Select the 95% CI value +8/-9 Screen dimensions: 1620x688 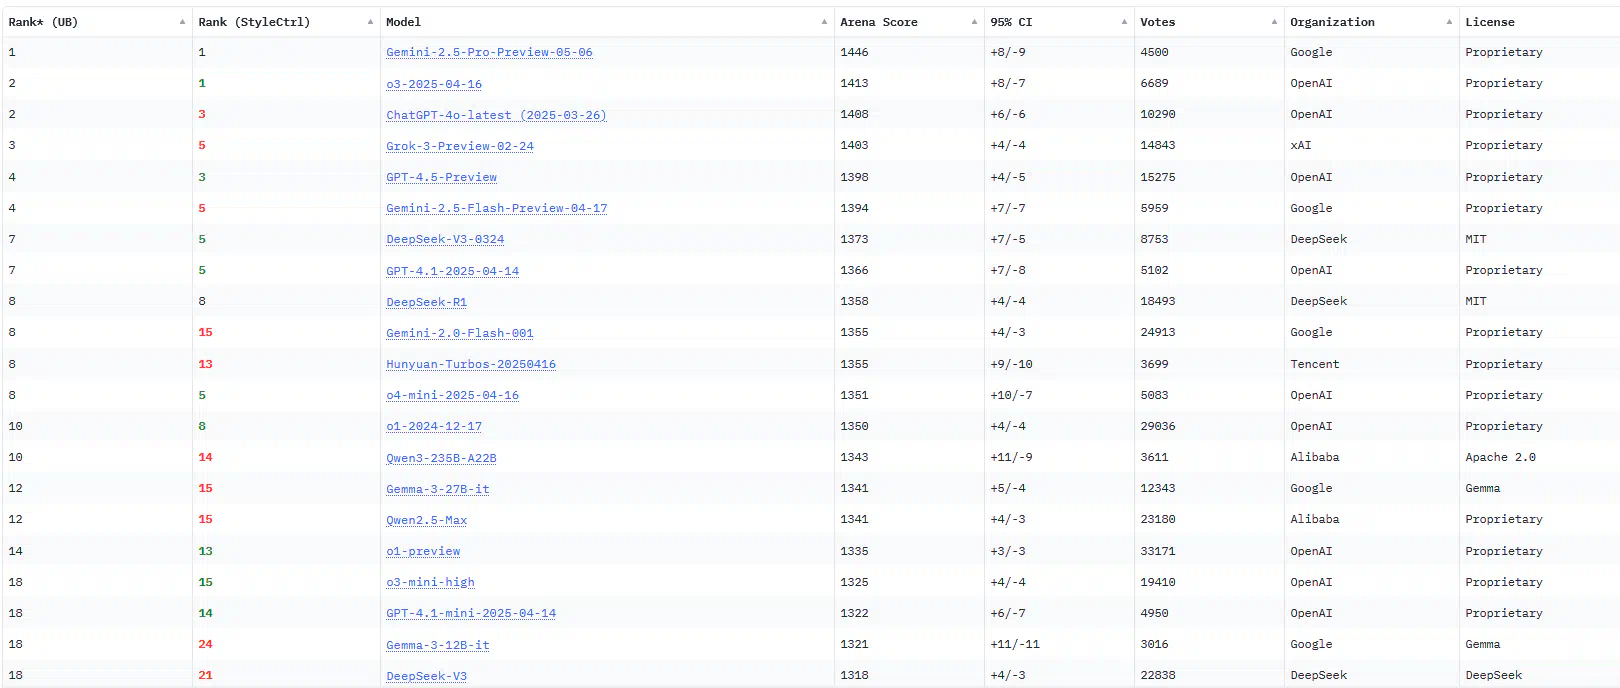click(x=1008, y=52)
